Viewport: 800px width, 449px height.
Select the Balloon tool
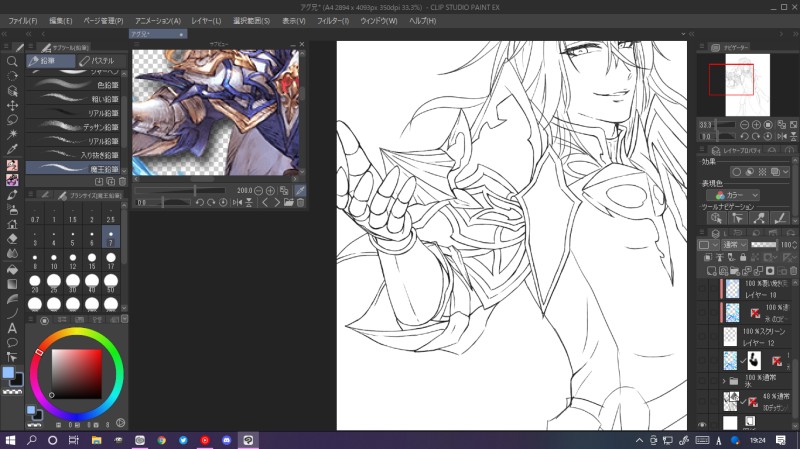pyautogui.click(x=12, y=342)
